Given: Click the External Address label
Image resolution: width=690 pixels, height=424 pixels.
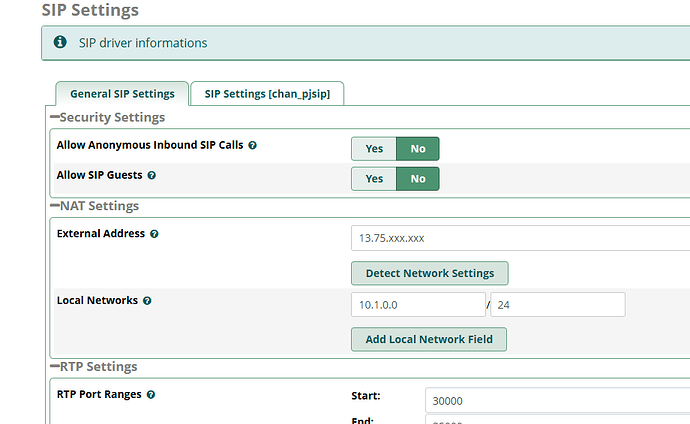Looking at the screenshot, I should pos(101,234).
